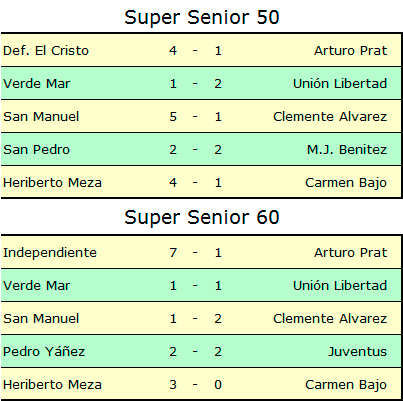Select Heriberto Meza in Super Senior 50

(52, 183)
